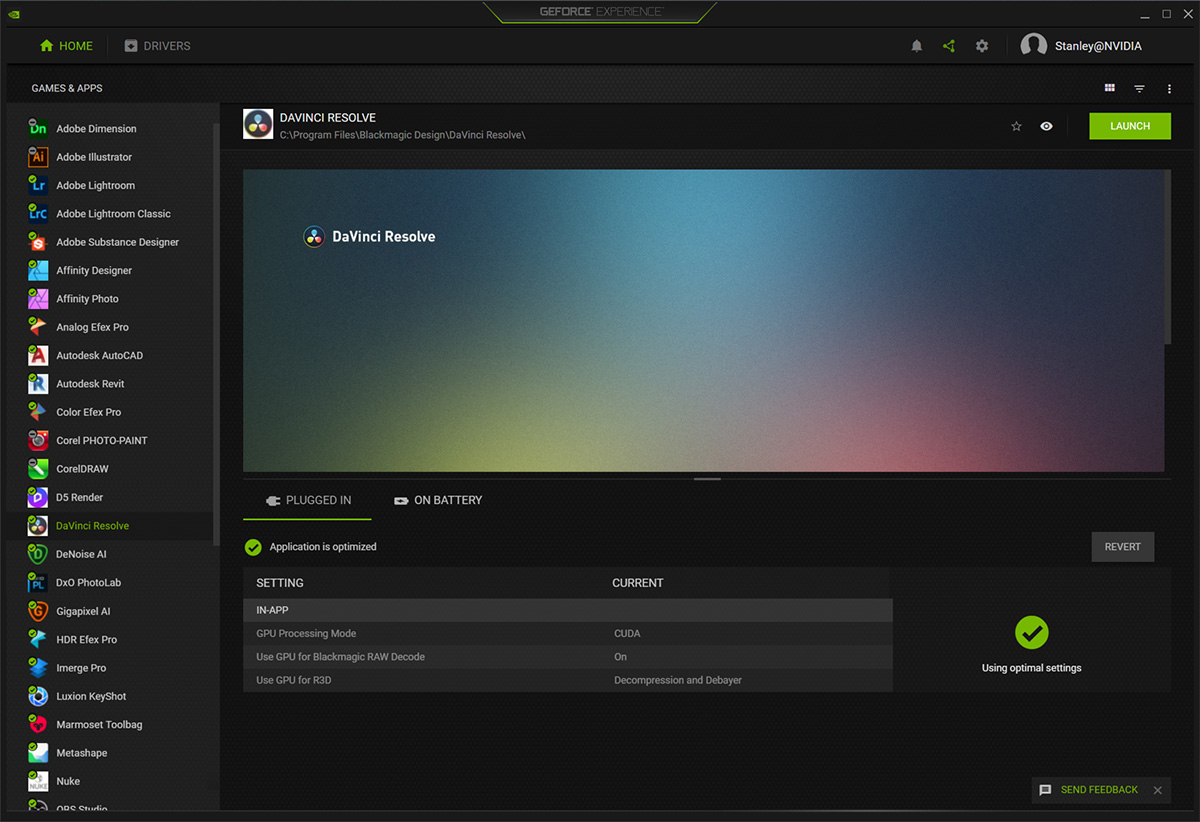Favorite DaVinci Resolve with the star
The image size is (1200, 822).
[1016, 126]
